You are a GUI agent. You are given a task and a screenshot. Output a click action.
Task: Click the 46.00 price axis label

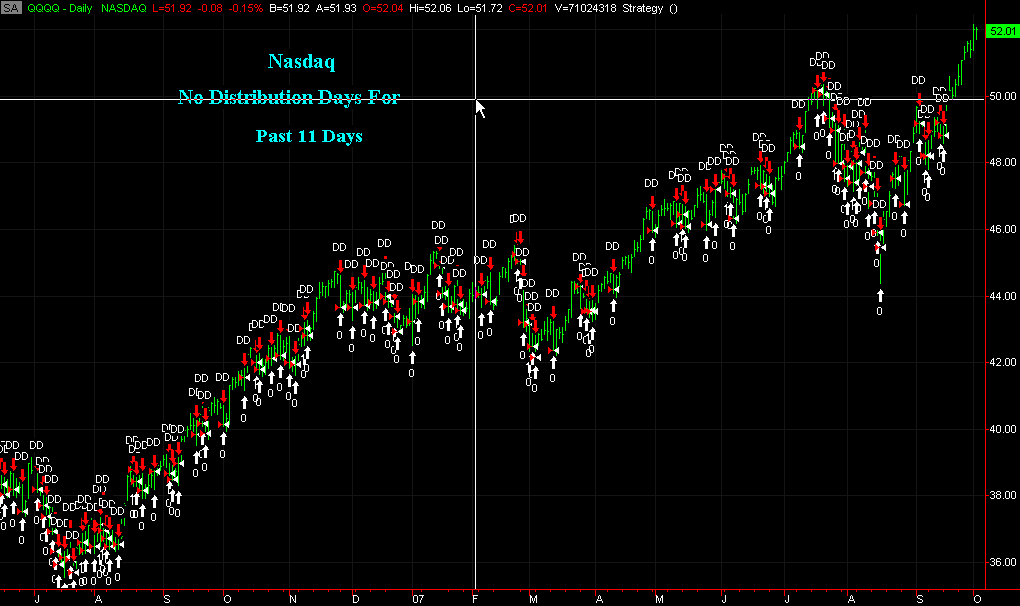[1002, 230]
